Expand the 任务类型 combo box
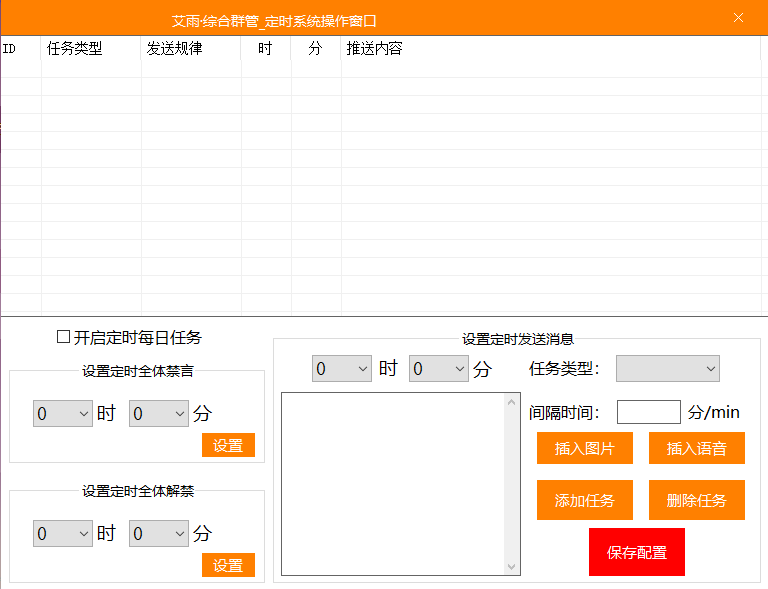 click(x=667, y=369)
